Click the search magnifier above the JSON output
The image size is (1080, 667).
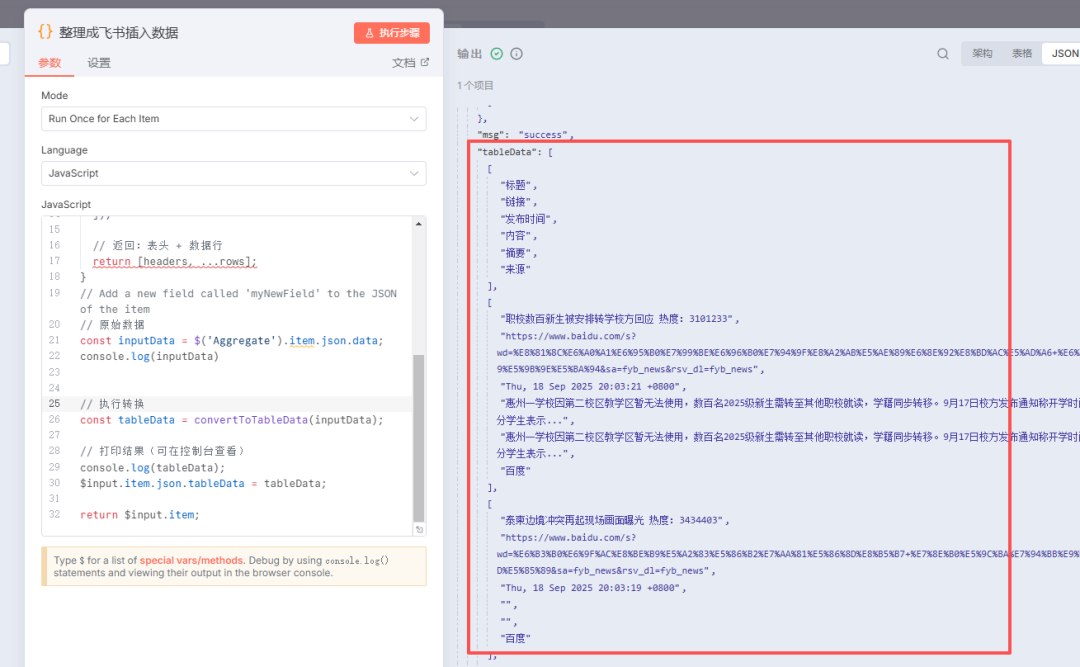(x=943, y=53)
